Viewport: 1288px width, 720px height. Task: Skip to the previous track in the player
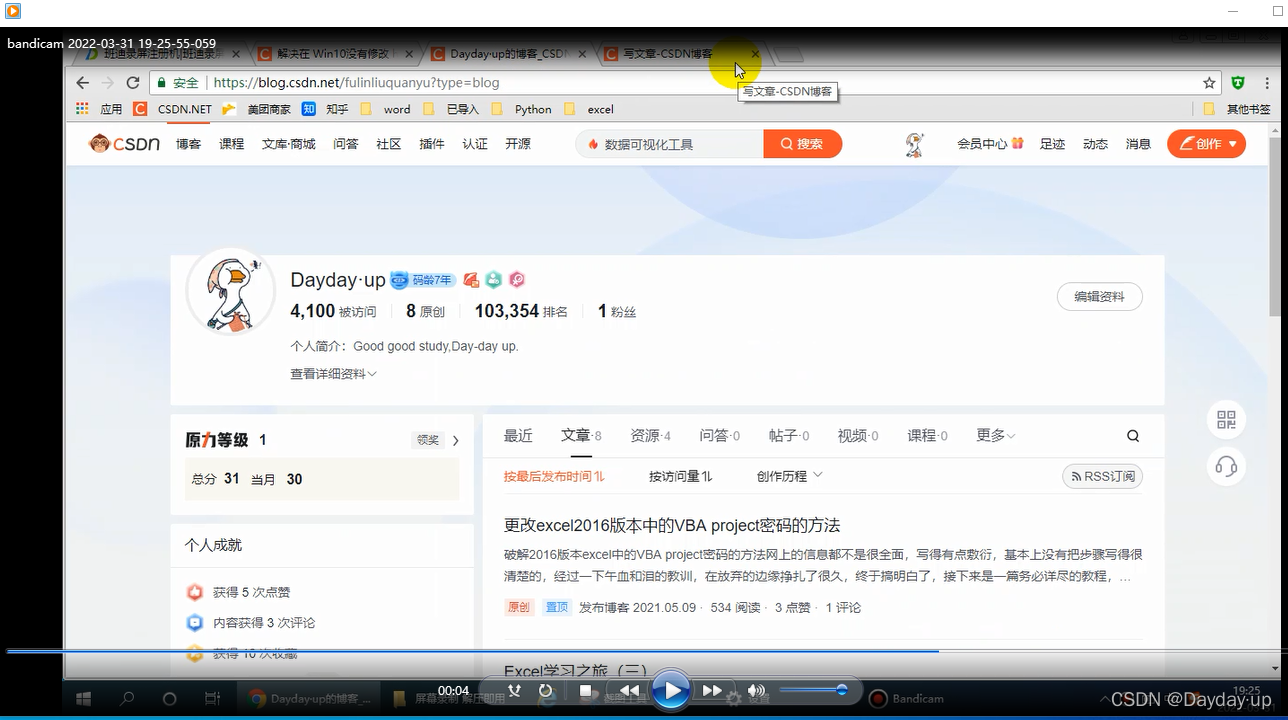629,691
